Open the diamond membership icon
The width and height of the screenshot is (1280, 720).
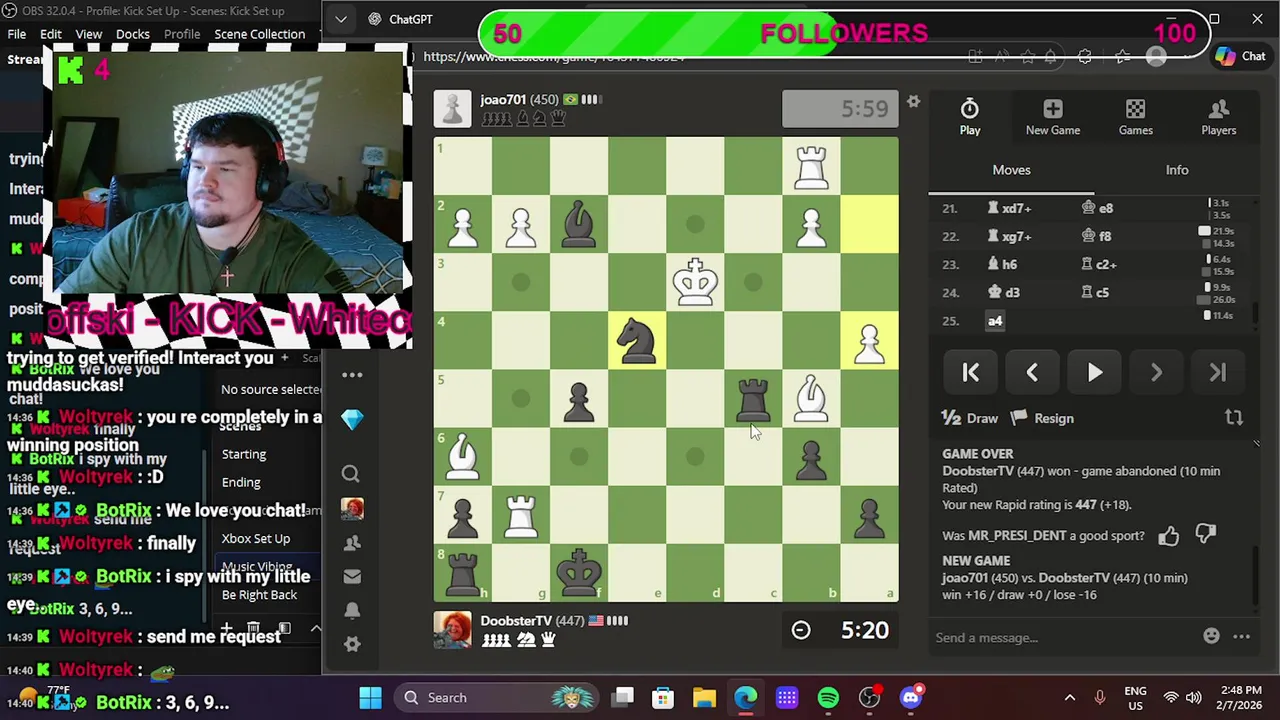coord(352,420)
